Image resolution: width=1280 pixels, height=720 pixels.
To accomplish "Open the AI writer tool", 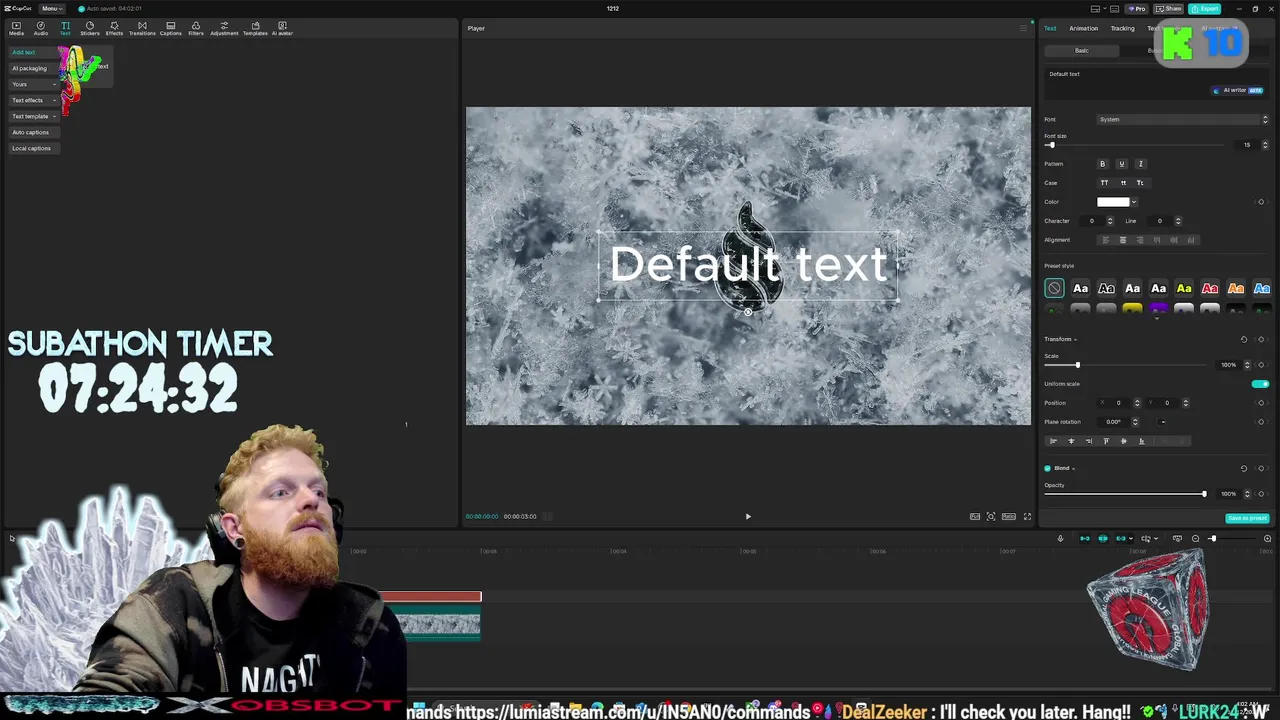I will coord(1237,90).
